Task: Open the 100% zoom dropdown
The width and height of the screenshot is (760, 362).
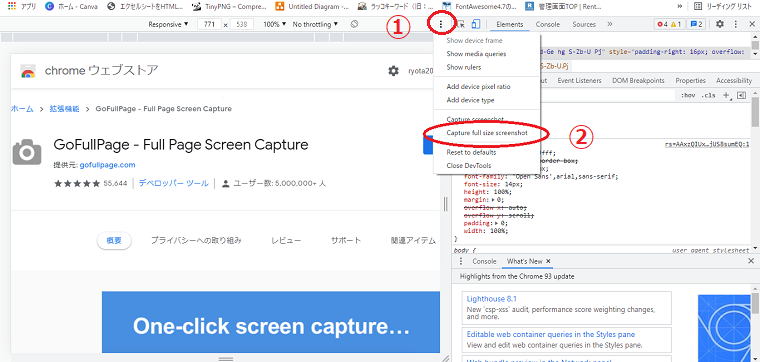Action: 274,24
